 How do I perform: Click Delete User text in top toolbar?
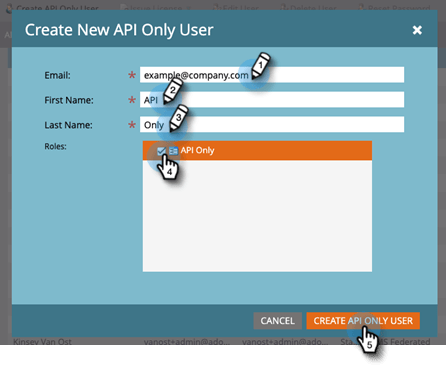click(x=313, y=8)
